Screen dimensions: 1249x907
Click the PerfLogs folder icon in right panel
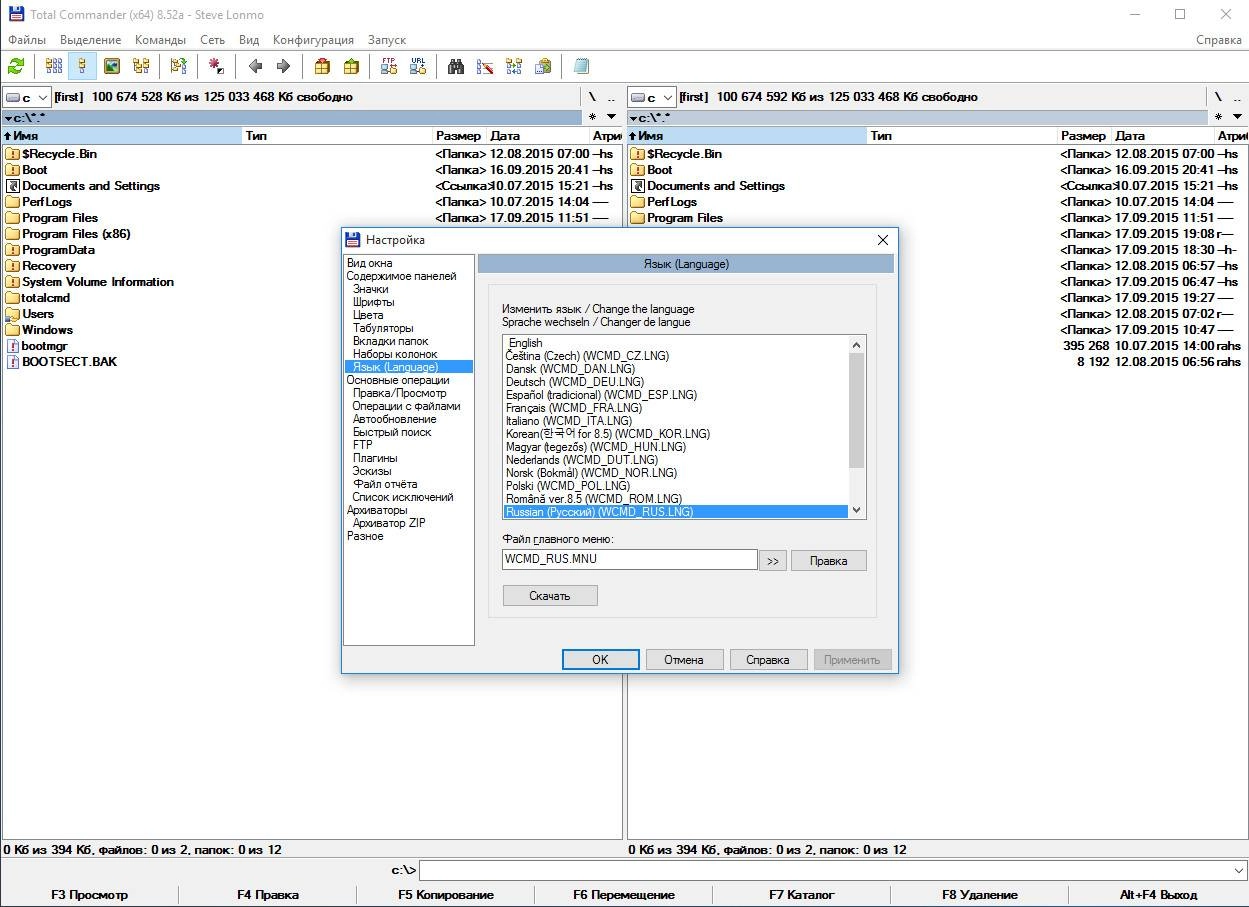[x=637, y=202]
